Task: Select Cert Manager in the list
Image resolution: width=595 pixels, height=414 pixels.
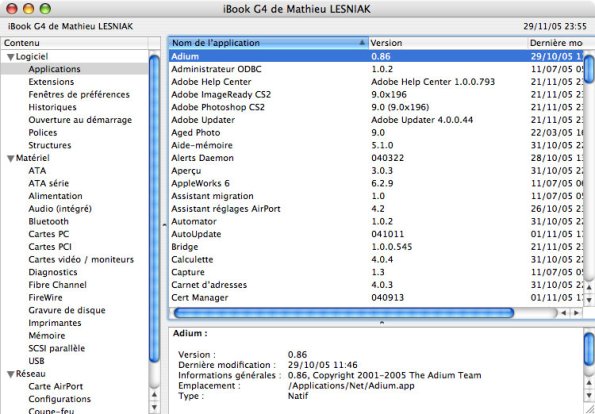Action: pos(376,298)
